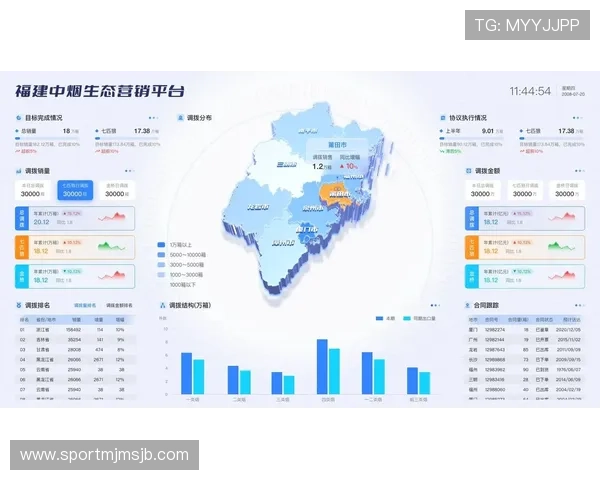Image resolution: width=600 pixels, height=480 pixels.
Task: Click the 调拨排名 medal icon
Action: pos(19,305)
